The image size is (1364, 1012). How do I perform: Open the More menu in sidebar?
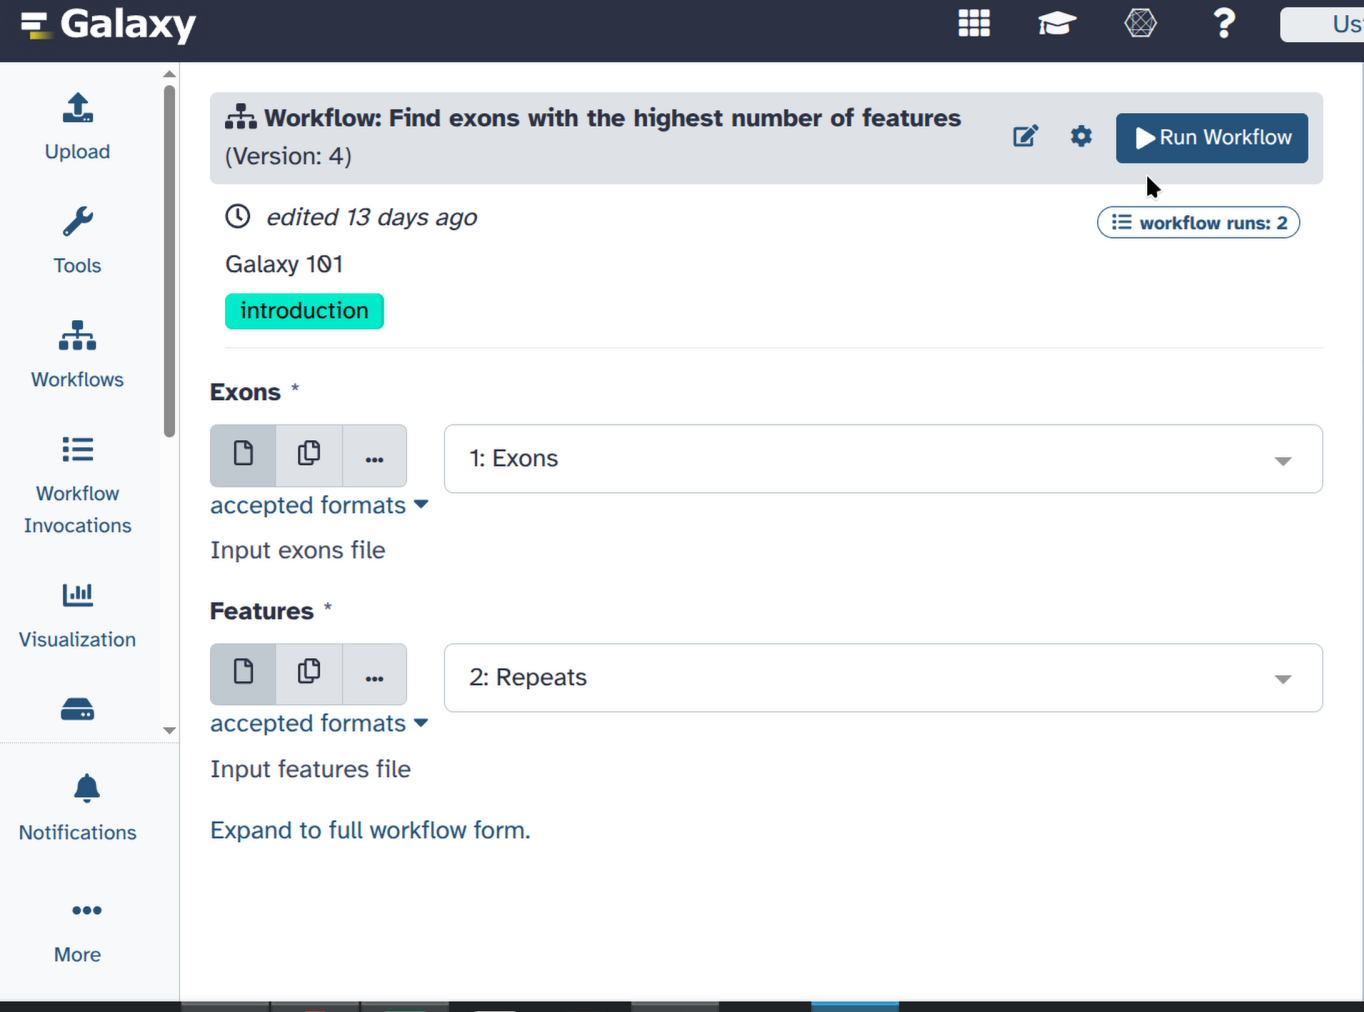coord(77,931)
